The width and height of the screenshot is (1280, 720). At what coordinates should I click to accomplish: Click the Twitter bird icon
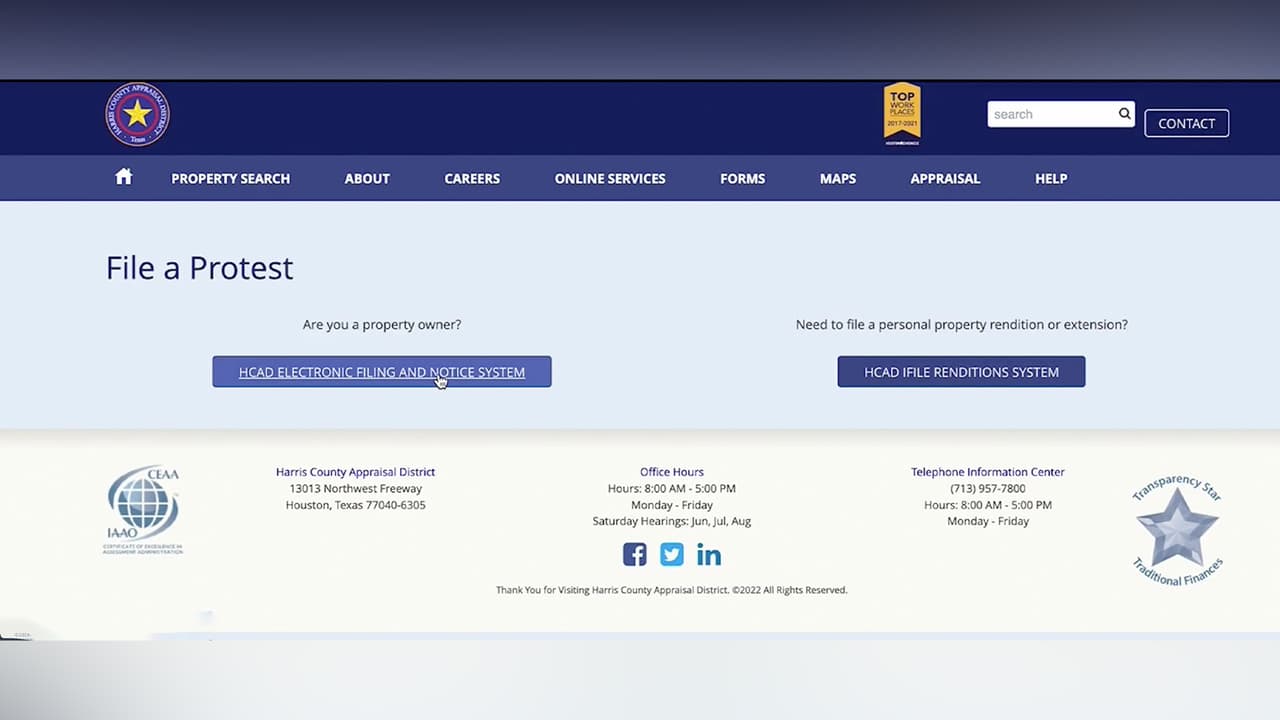coord(671,554)
